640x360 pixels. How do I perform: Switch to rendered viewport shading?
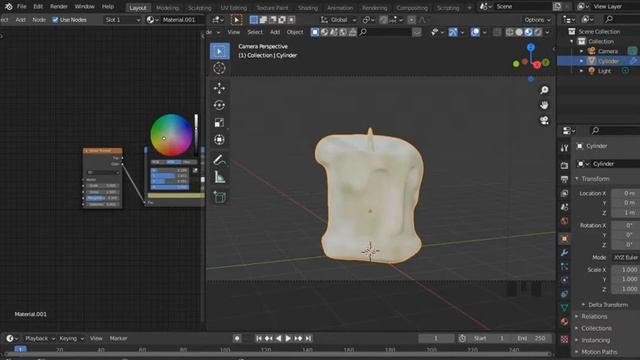[538, 32]
